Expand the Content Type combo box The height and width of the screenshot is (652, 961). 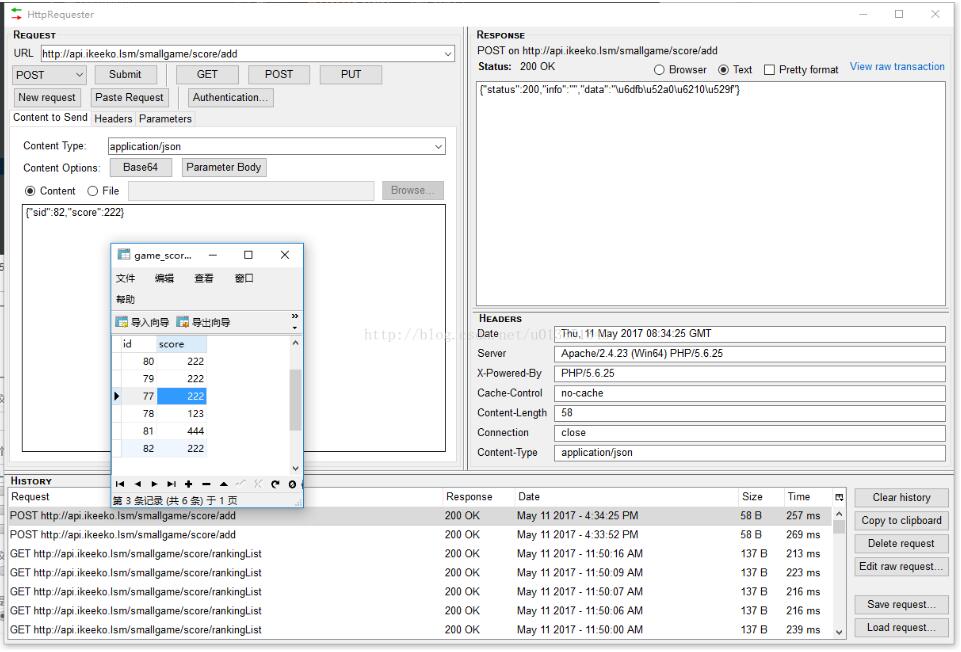click(x=437, y=147)
